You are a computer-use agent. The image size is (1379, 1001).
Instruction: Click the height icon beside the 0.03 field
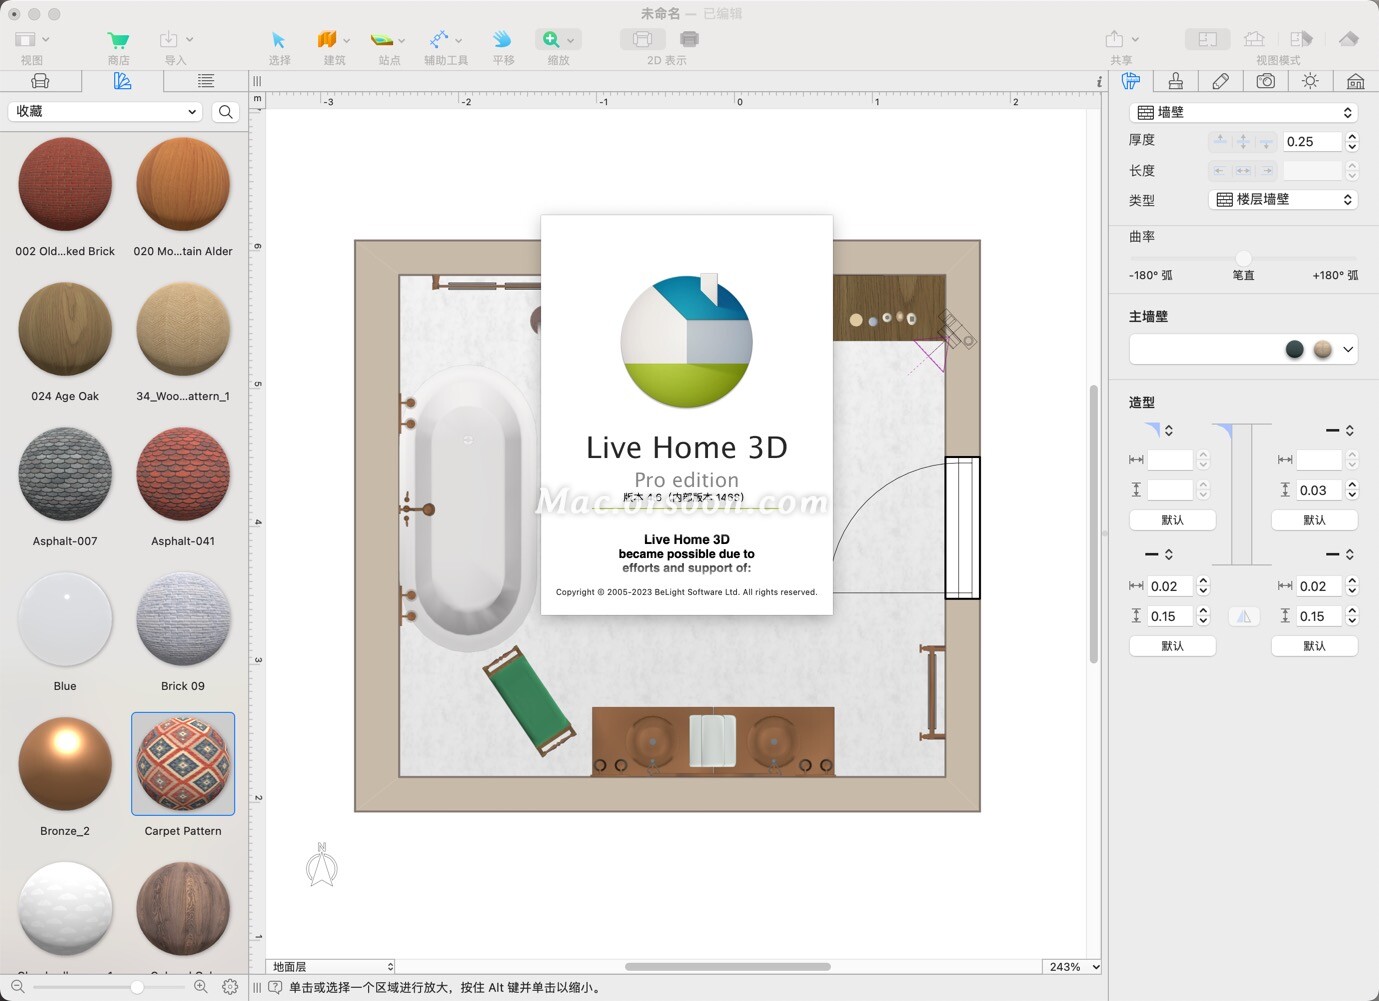(x=1285, y=490)
